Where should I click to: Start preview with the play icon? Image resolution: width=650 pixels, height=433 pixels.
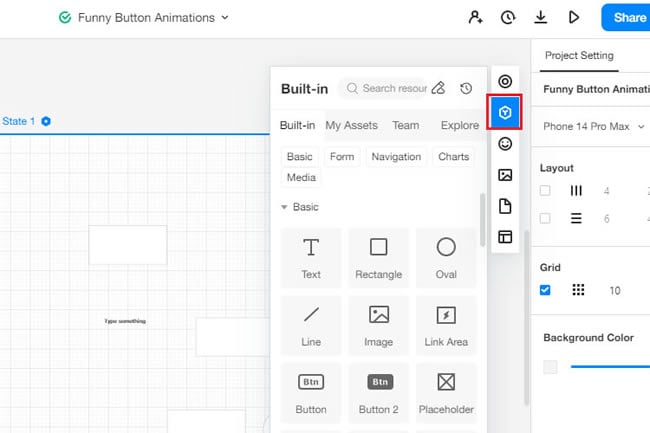(574, 17)
